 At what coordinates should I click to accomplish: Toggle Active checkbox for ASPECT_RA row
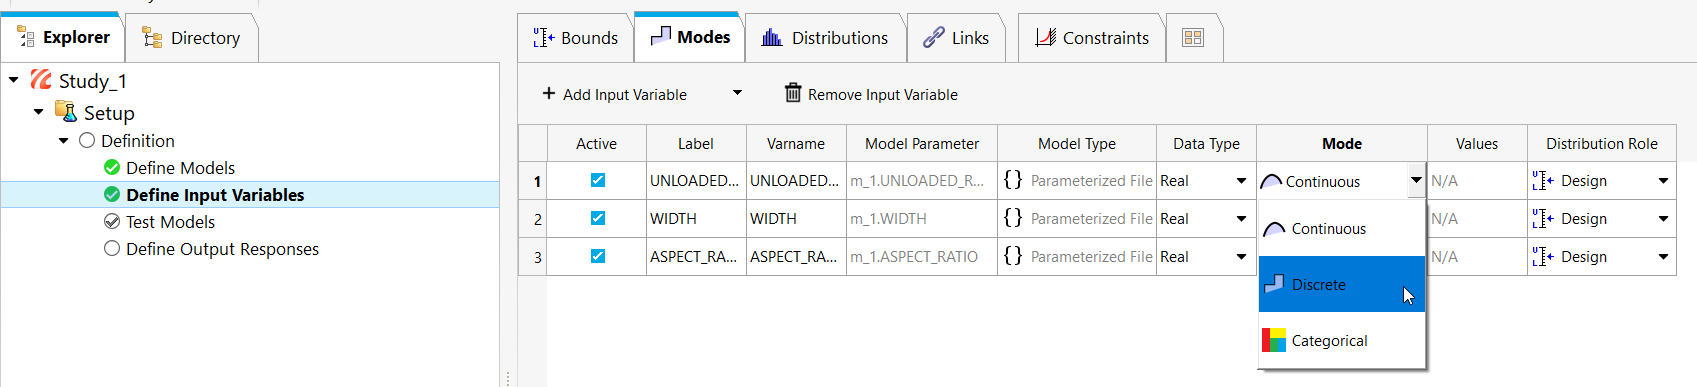pos(598,256)
